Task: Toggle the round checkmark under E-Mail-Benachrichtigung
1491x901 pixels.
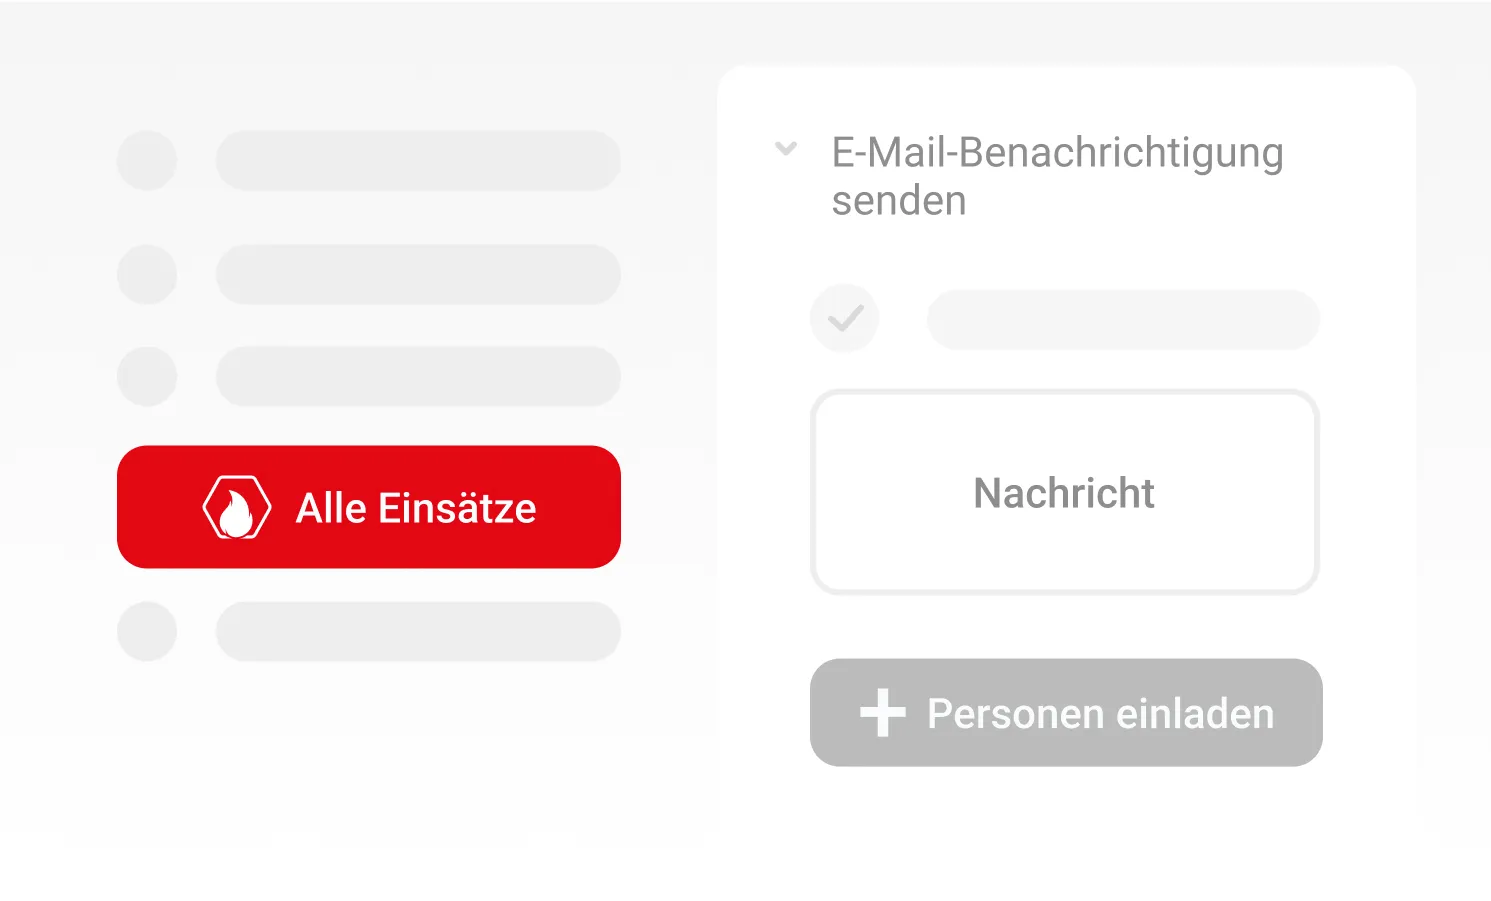Action: pos(845,319)
